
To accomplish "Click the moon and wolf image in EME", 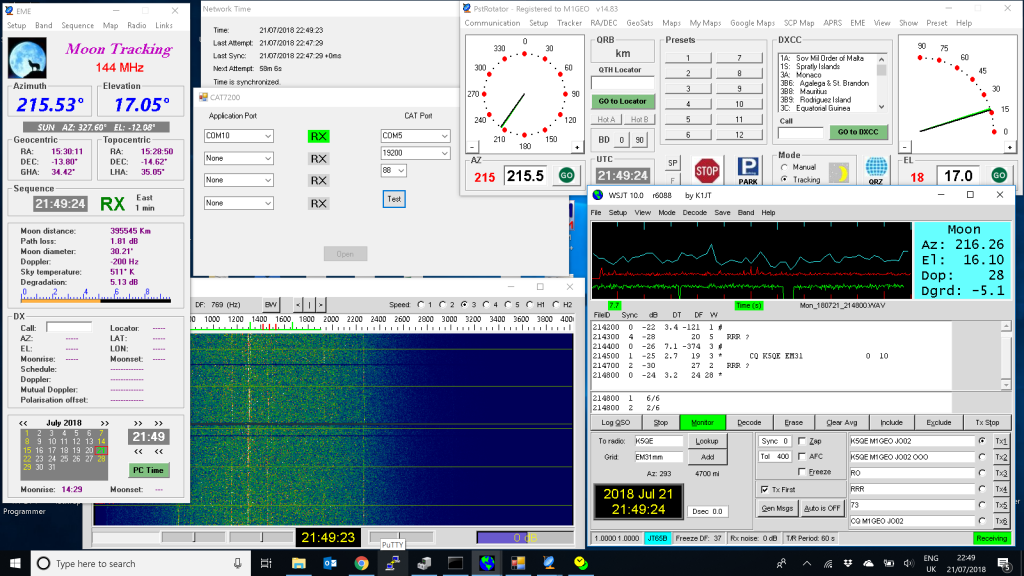I will [x=27, y=58].
